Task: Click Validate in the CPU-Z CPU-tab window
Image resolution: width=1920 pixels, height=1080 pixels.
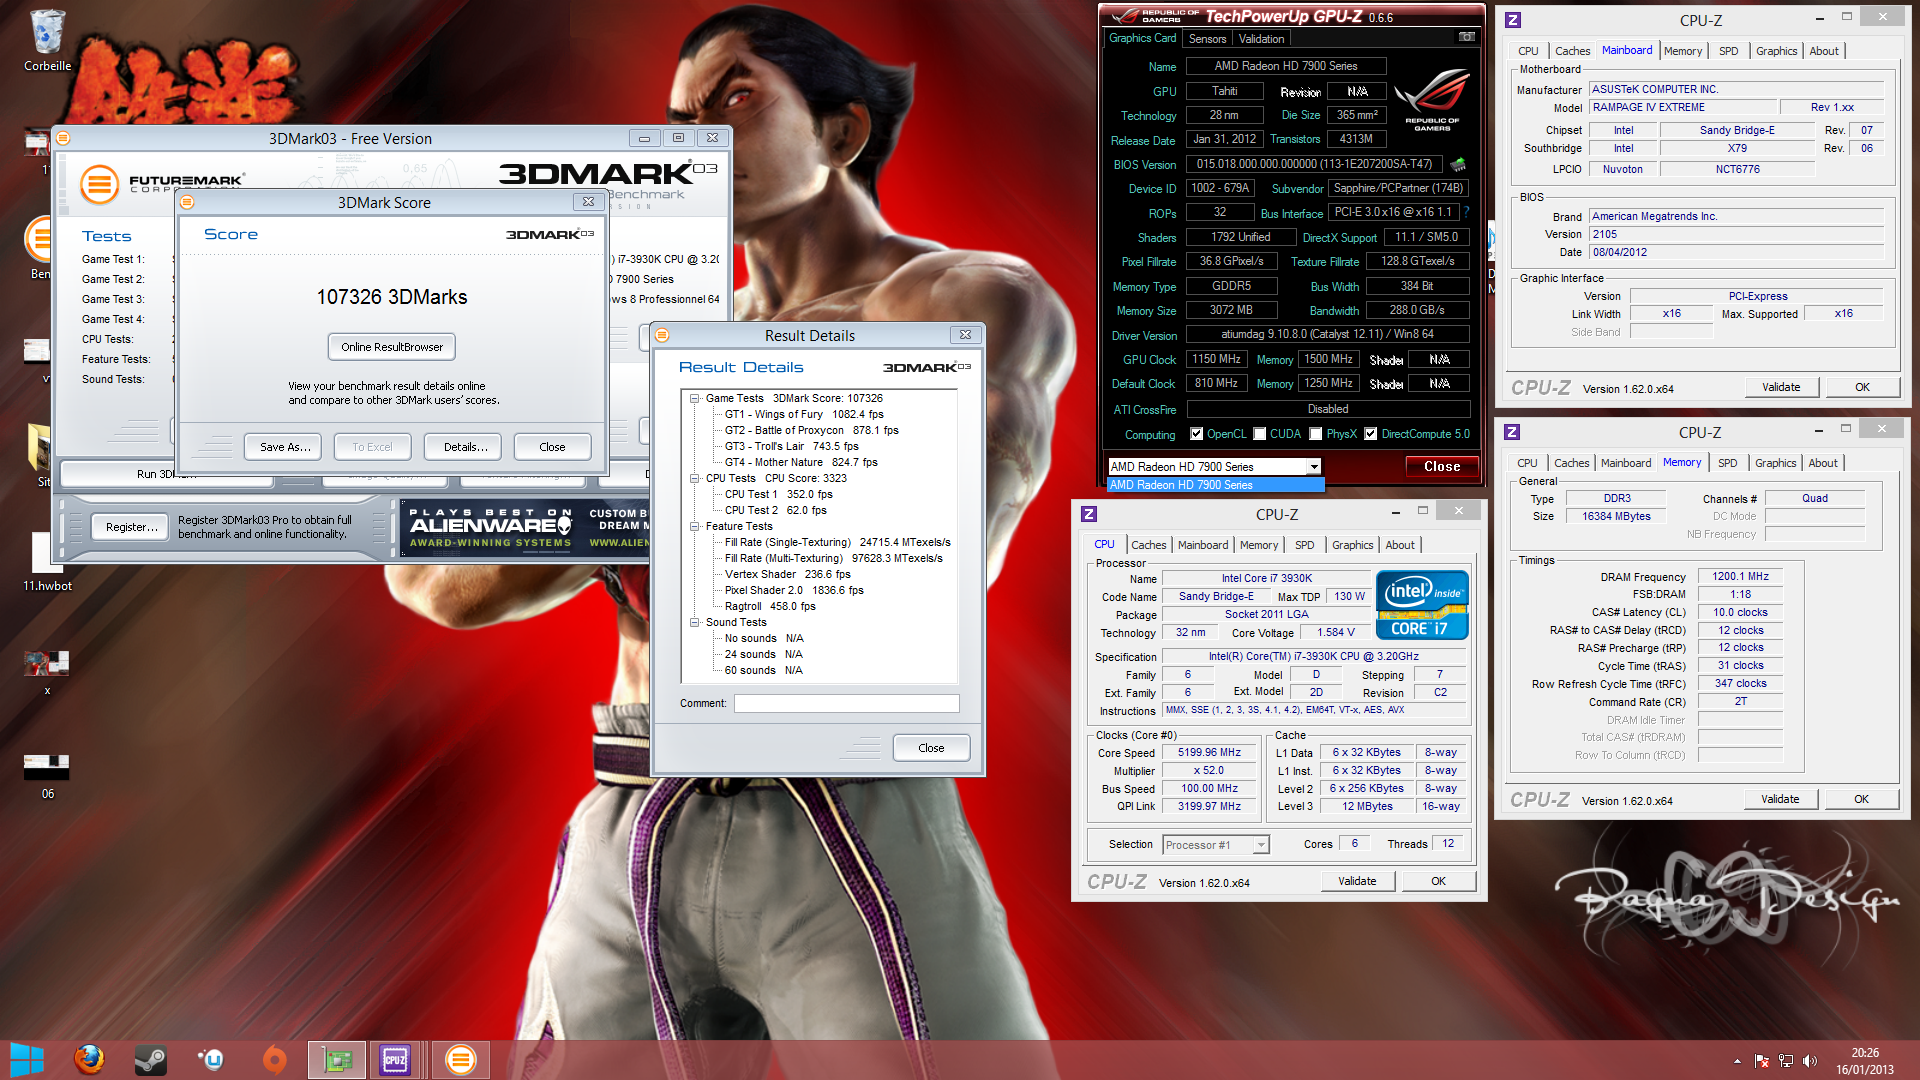Action: (1356, 881)
